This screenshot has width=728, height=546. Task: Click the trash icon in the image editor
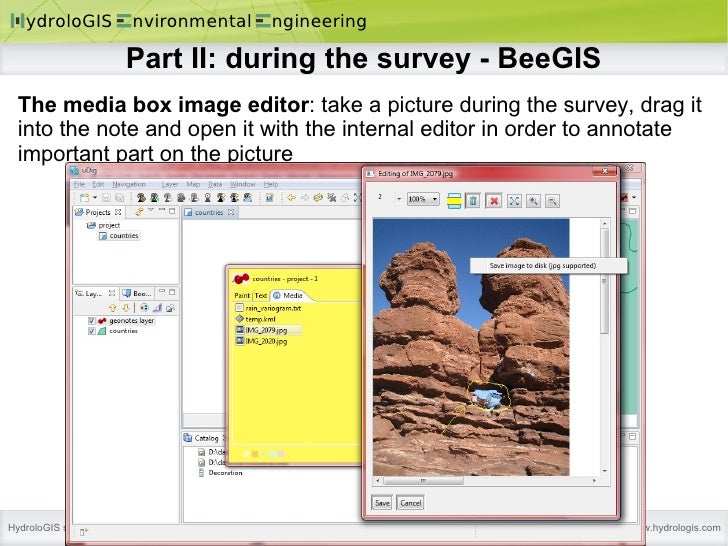click(x=473, y=201)
